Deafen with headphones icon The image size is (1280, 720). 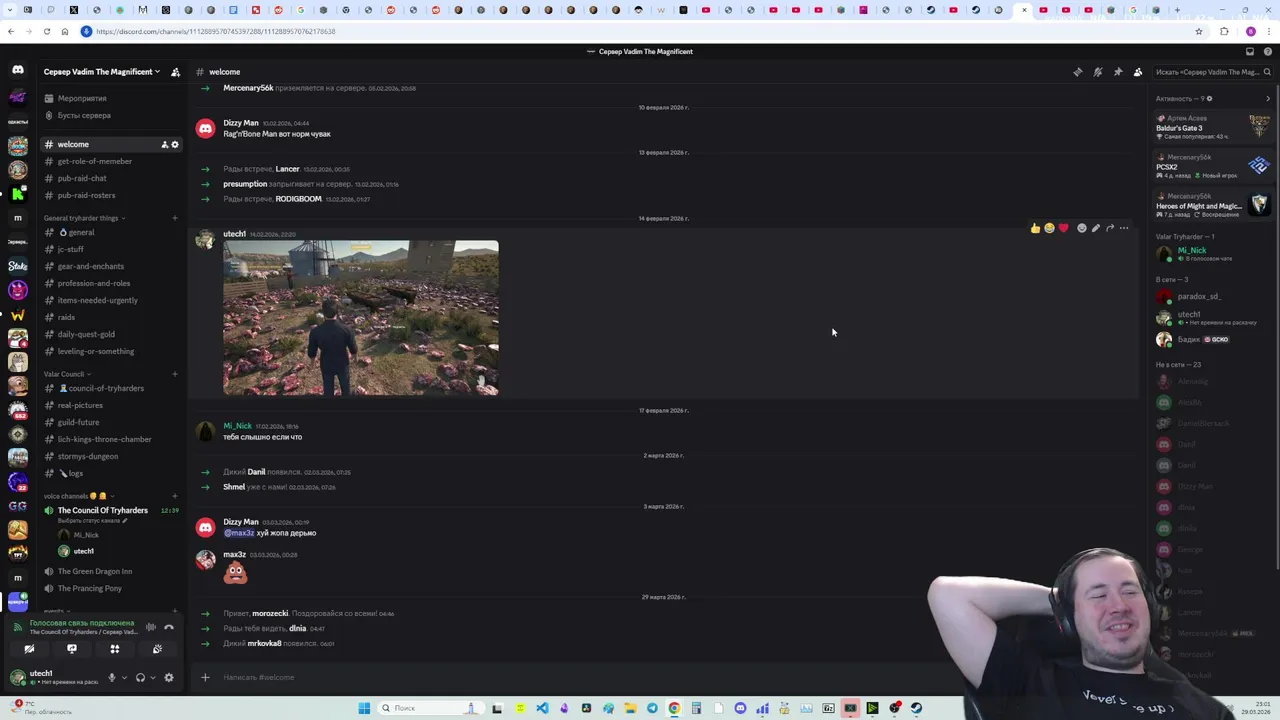point(140,677)
